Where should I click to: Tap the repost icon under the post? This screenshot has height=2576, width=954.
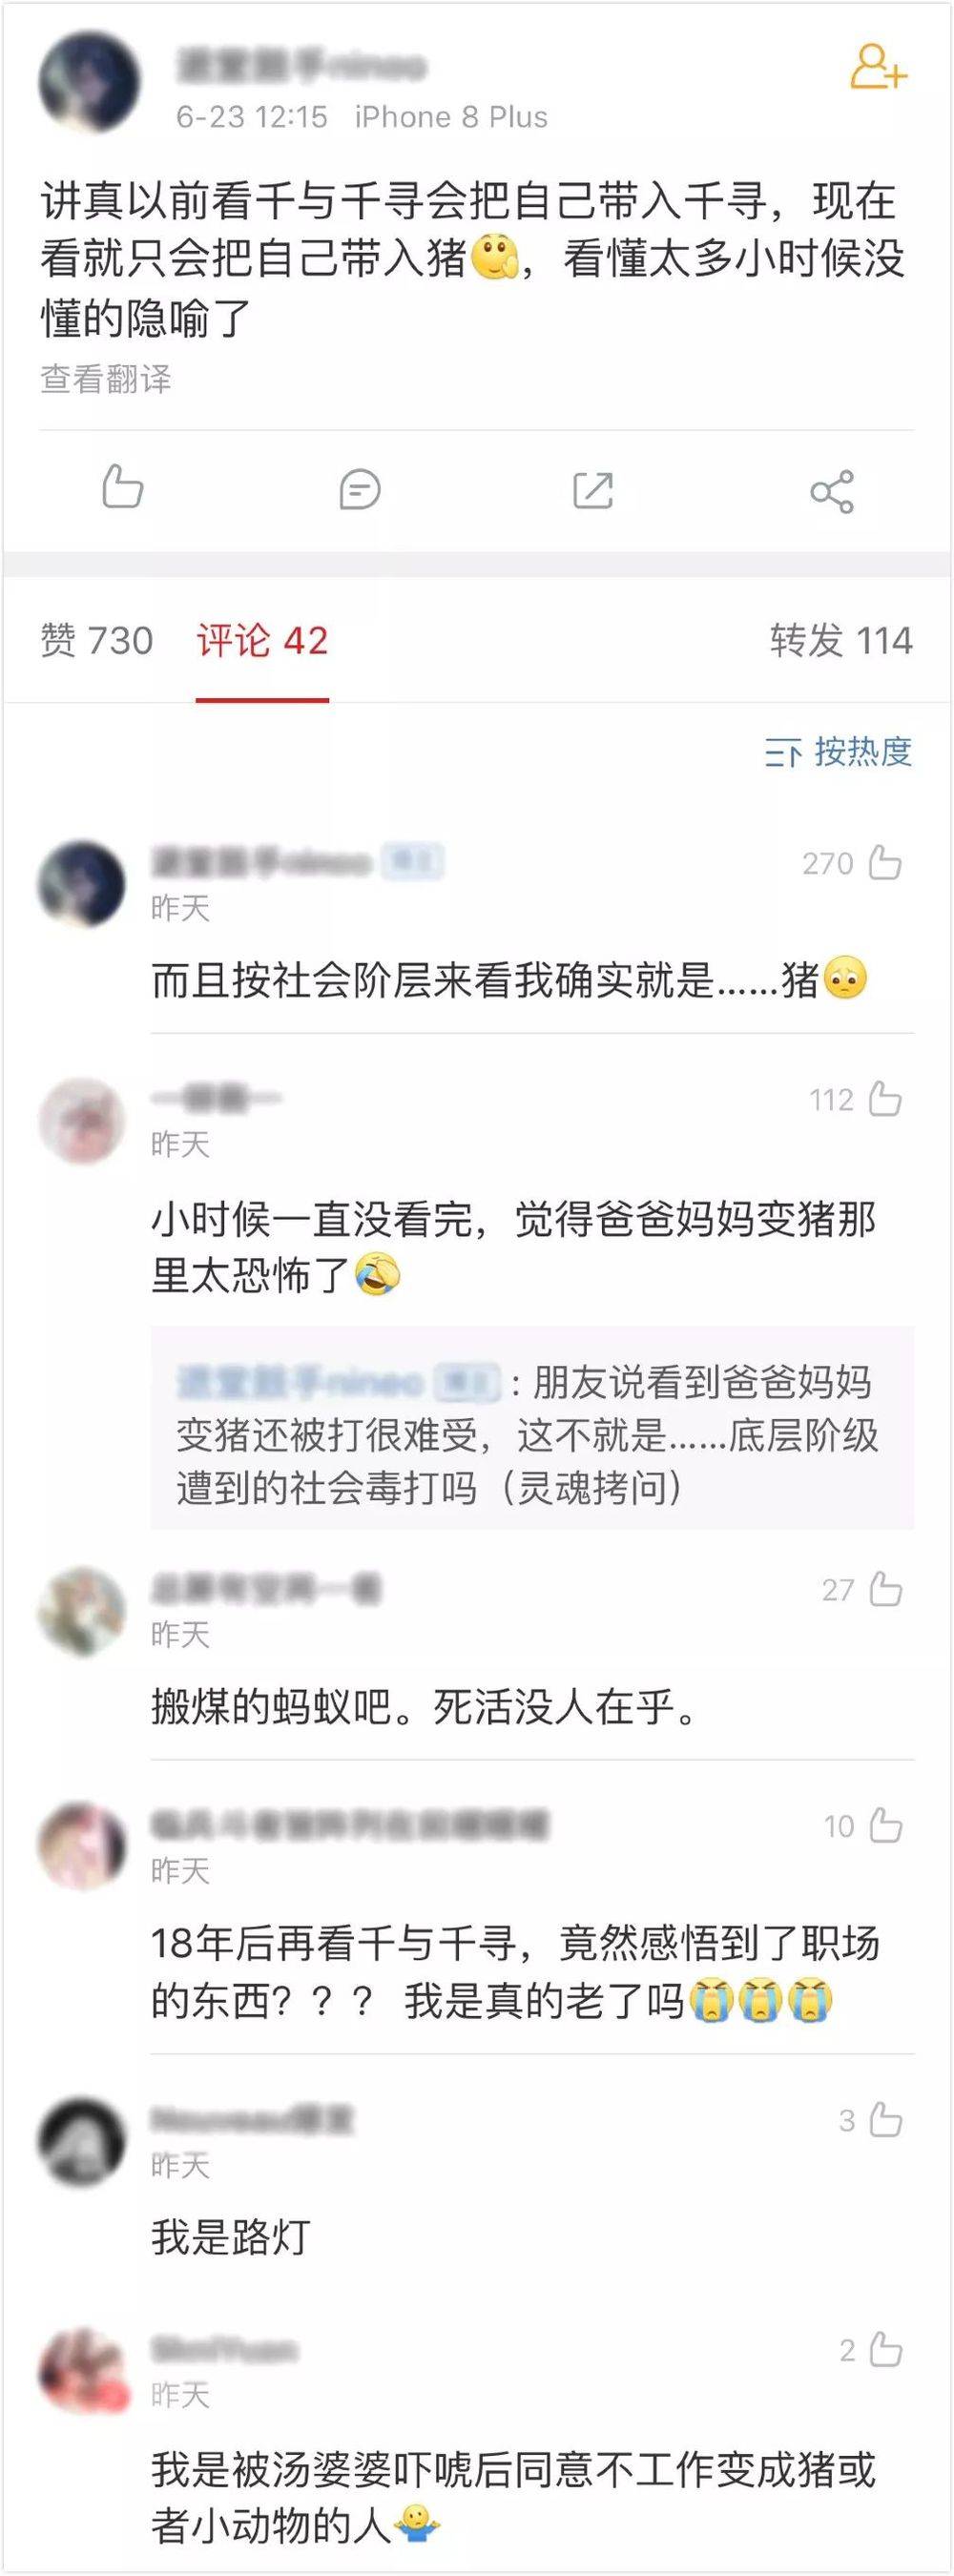593,490
